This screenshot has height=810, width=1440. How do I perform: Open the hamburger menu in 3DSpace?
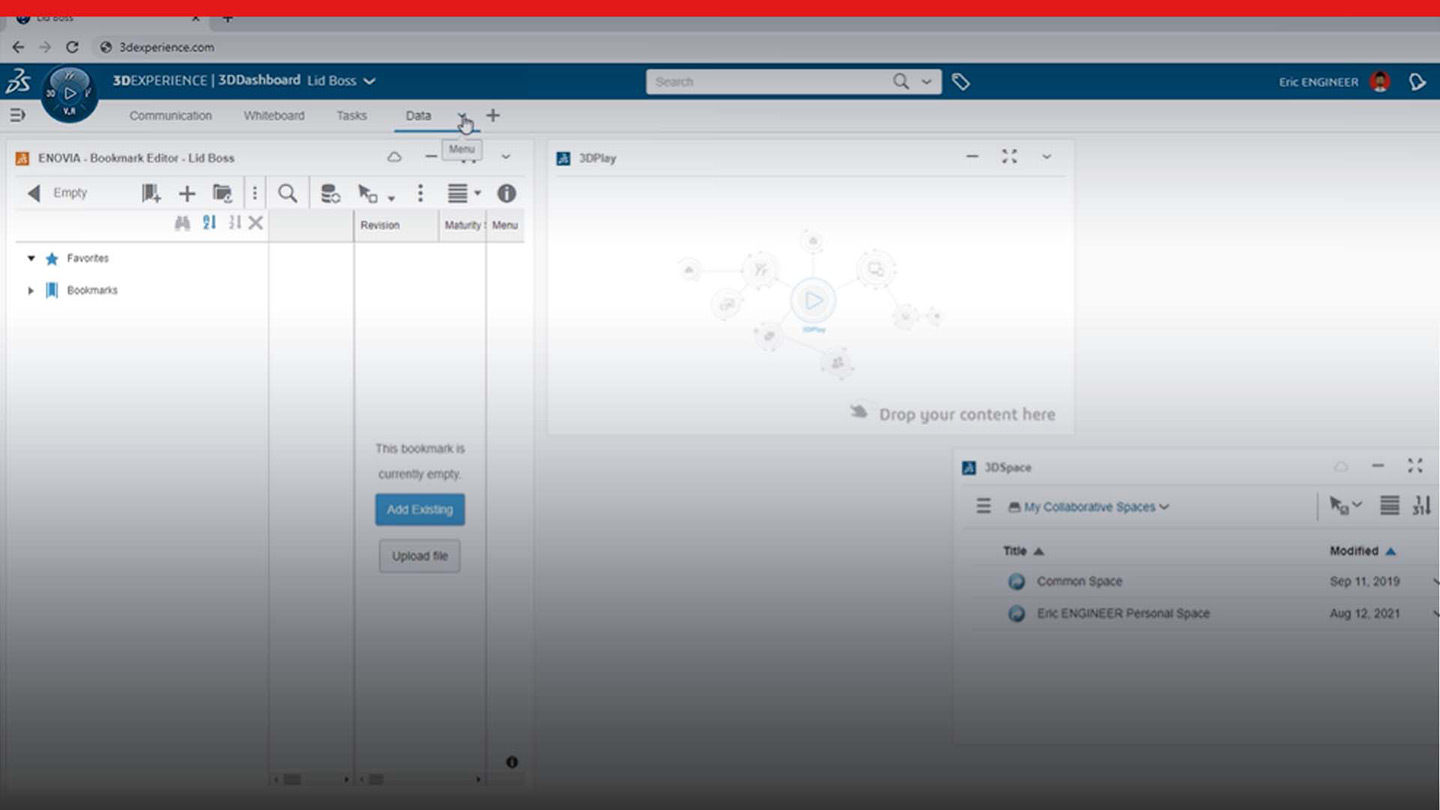pos(984,506)
